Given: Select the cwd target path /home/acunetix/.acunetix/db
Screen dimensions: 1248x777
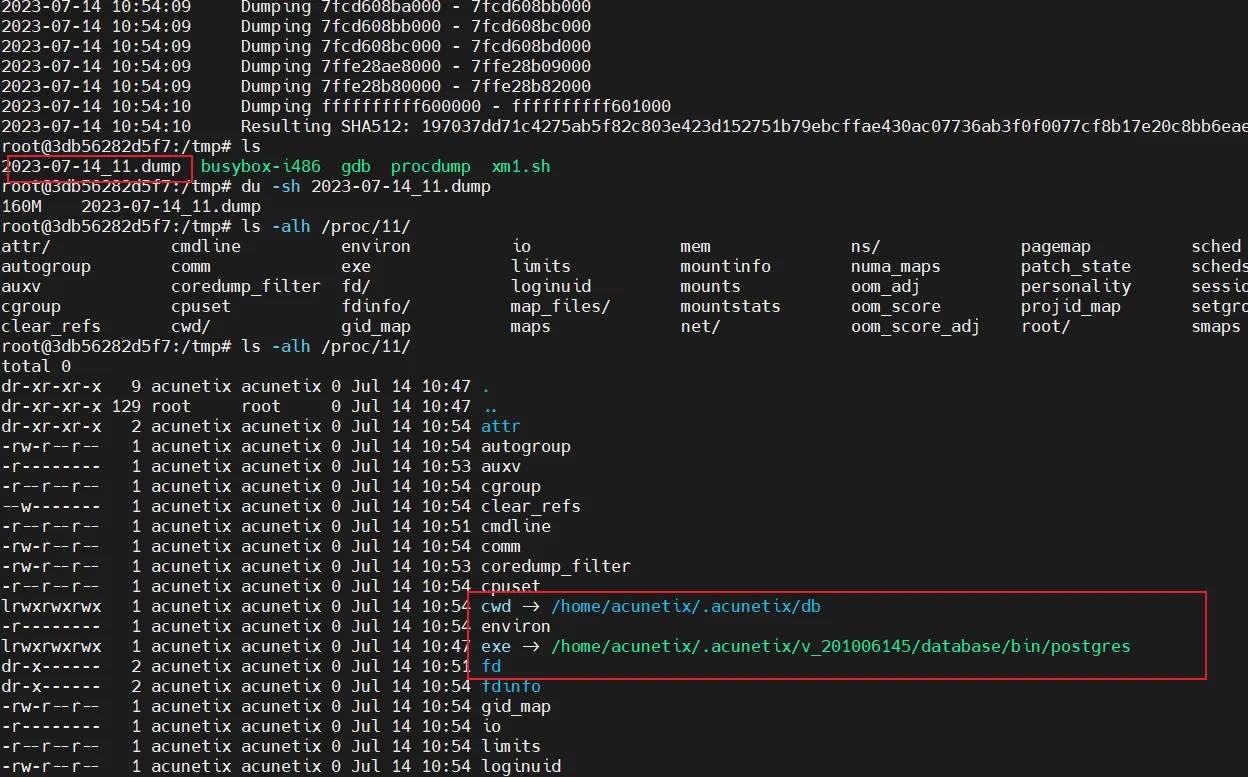Looking at the screenshot, I should [686, 607].
